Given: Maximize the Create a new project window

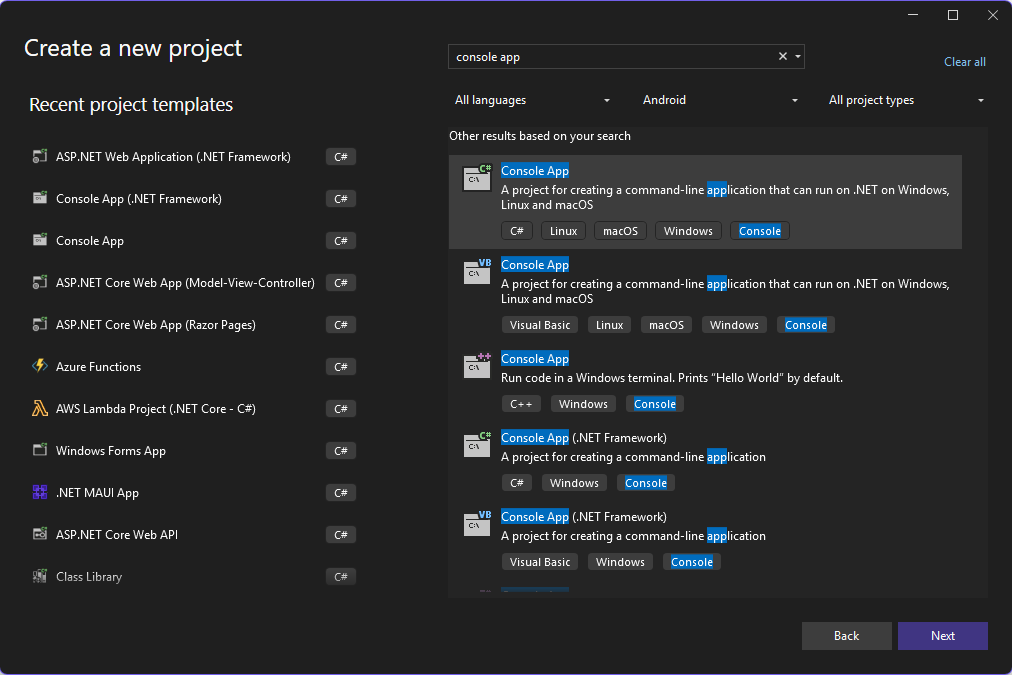Looking at the screenshot, I should [x=953, y=15].
